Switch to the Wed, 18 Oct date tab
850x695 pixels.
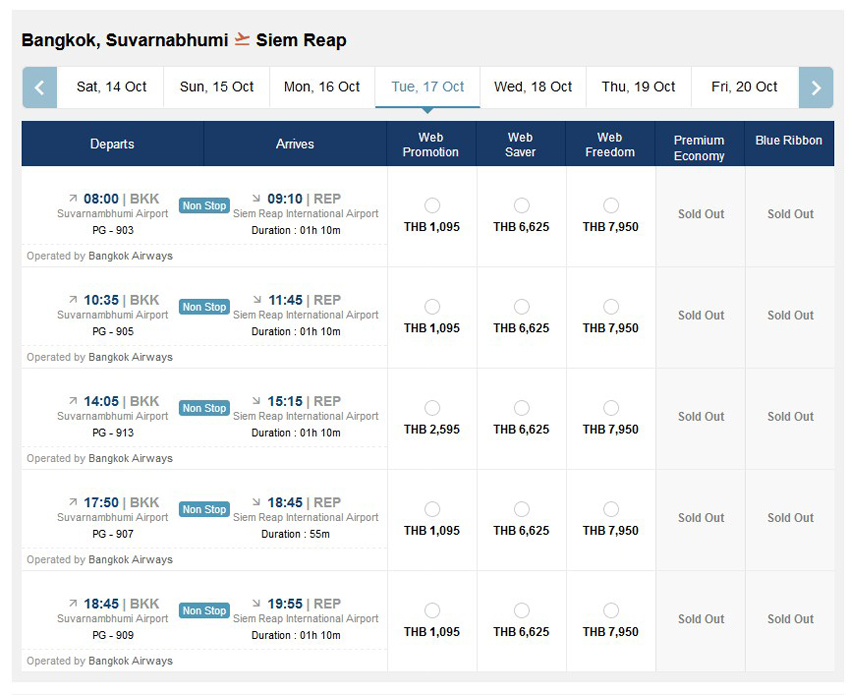533,87
